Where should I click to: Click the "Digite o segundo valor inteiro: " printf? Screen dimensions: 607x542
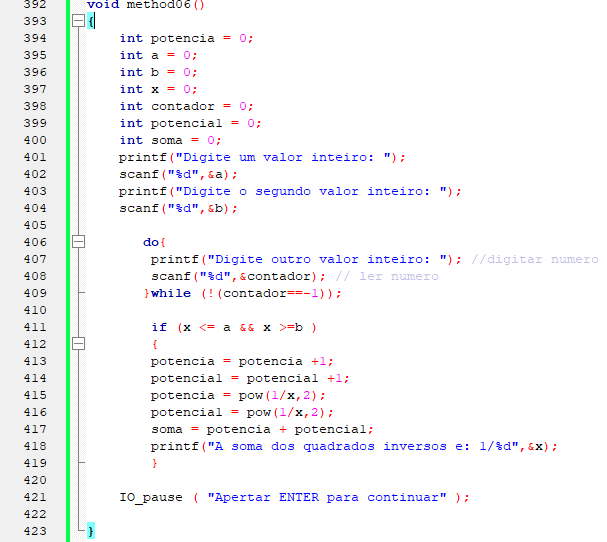coord(290,191)
